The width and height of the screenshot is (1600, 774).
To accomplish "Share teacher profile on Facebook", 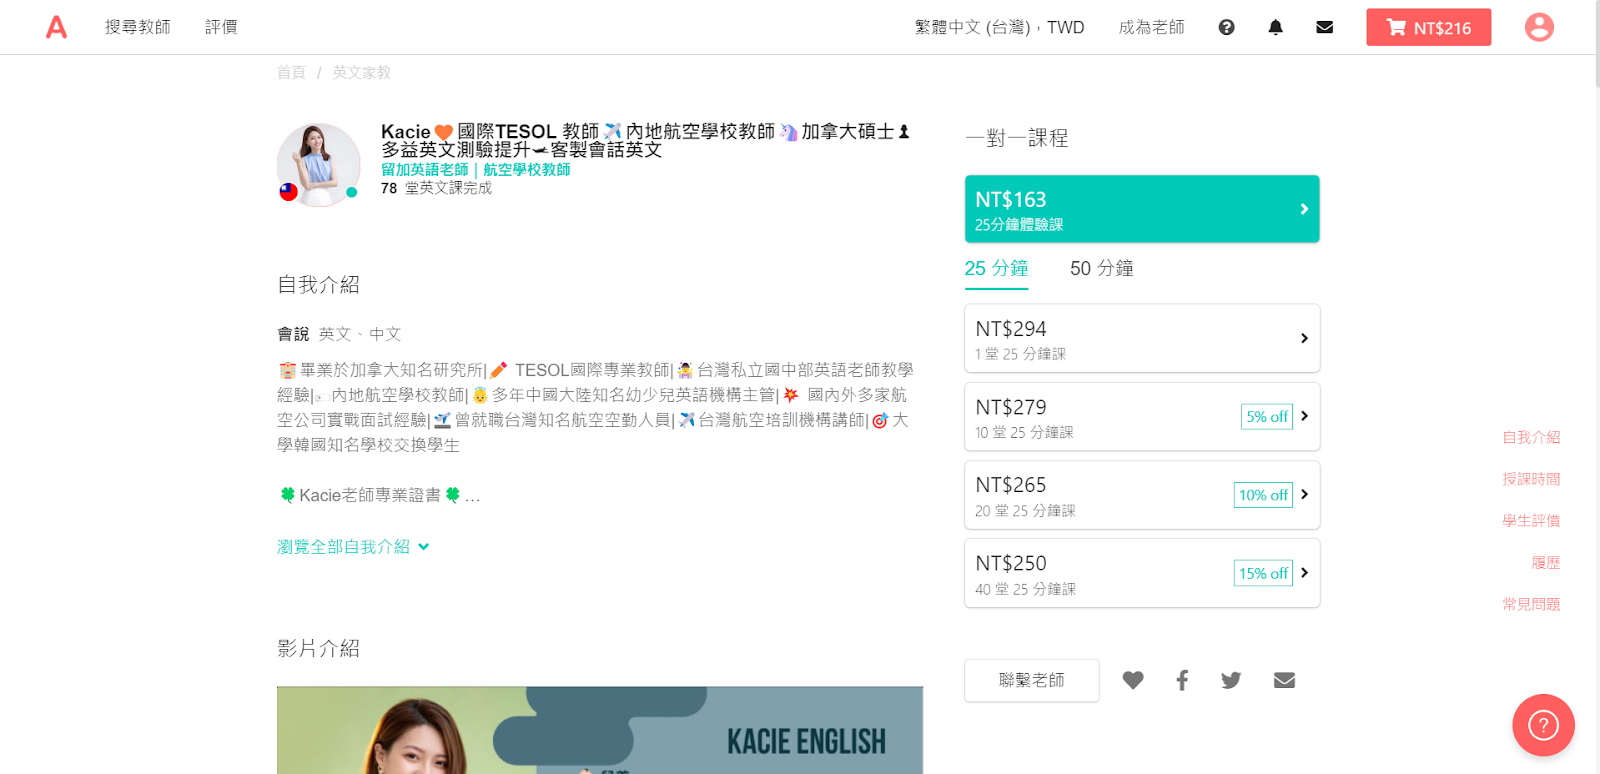I will tap(1182, 680).
